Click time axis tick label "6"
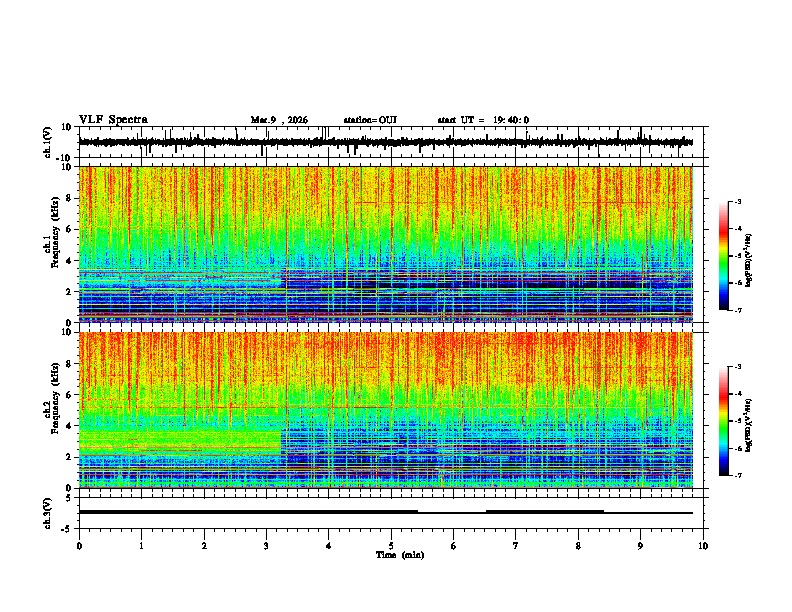This screenshot has height=612, width=792. [453, 546]
